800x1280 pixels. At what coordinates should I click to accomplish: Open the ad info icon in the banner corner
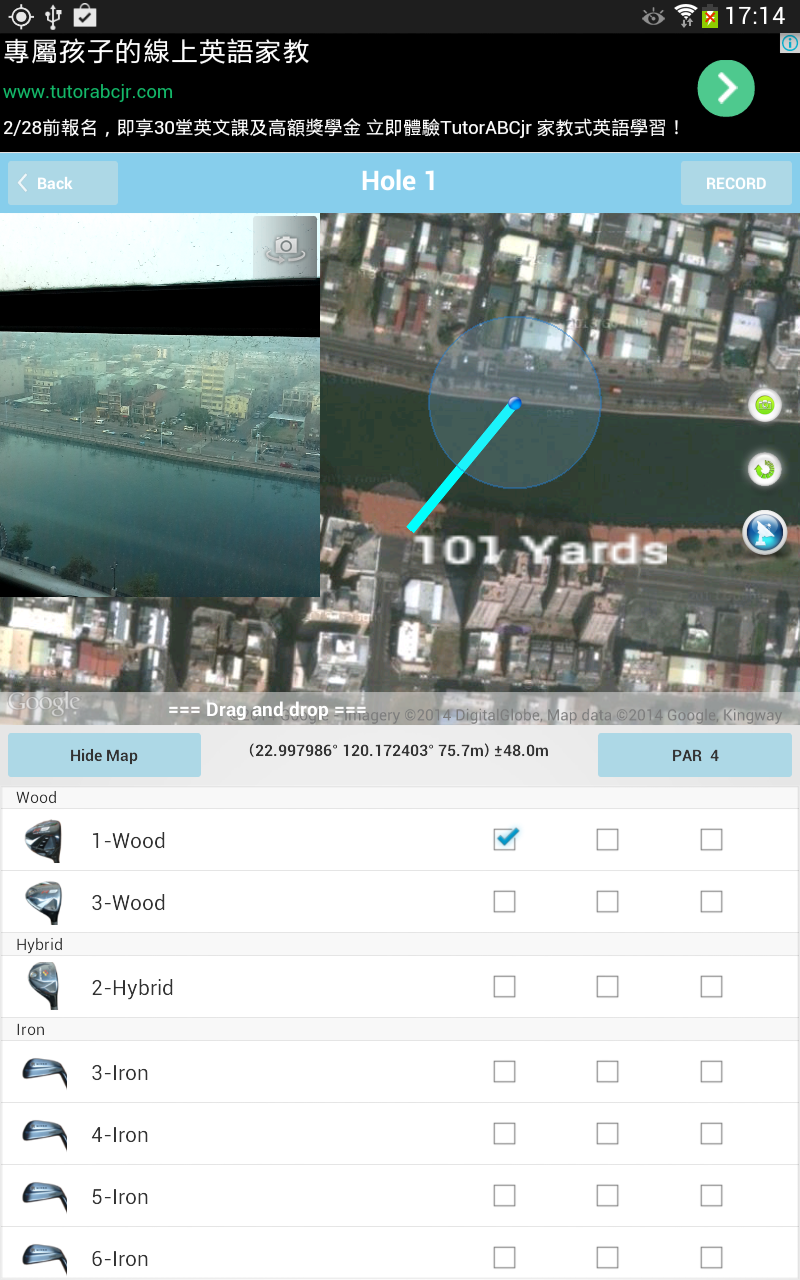789,43
